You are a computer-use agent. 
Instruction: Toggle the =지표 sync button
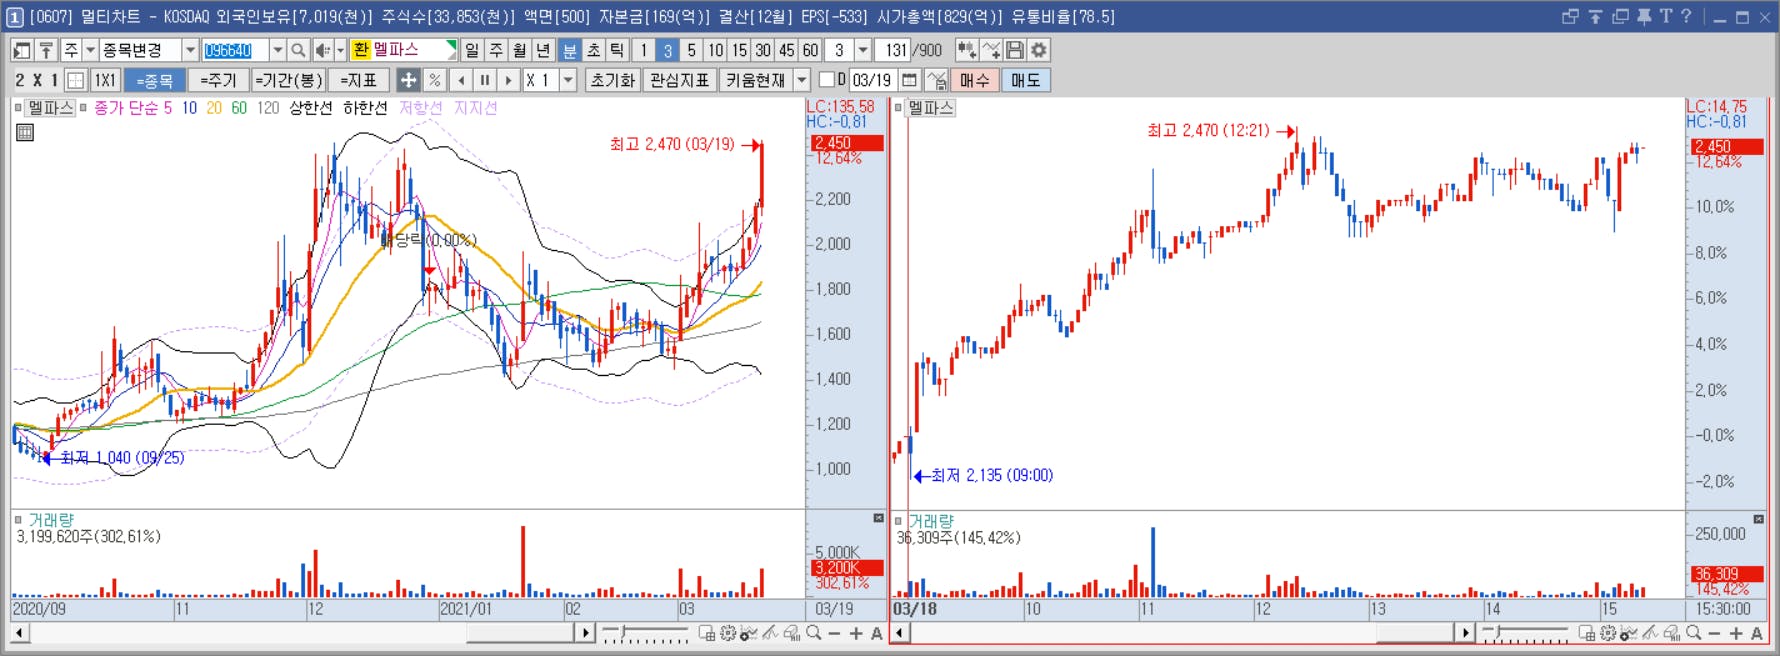coord(358,80)
